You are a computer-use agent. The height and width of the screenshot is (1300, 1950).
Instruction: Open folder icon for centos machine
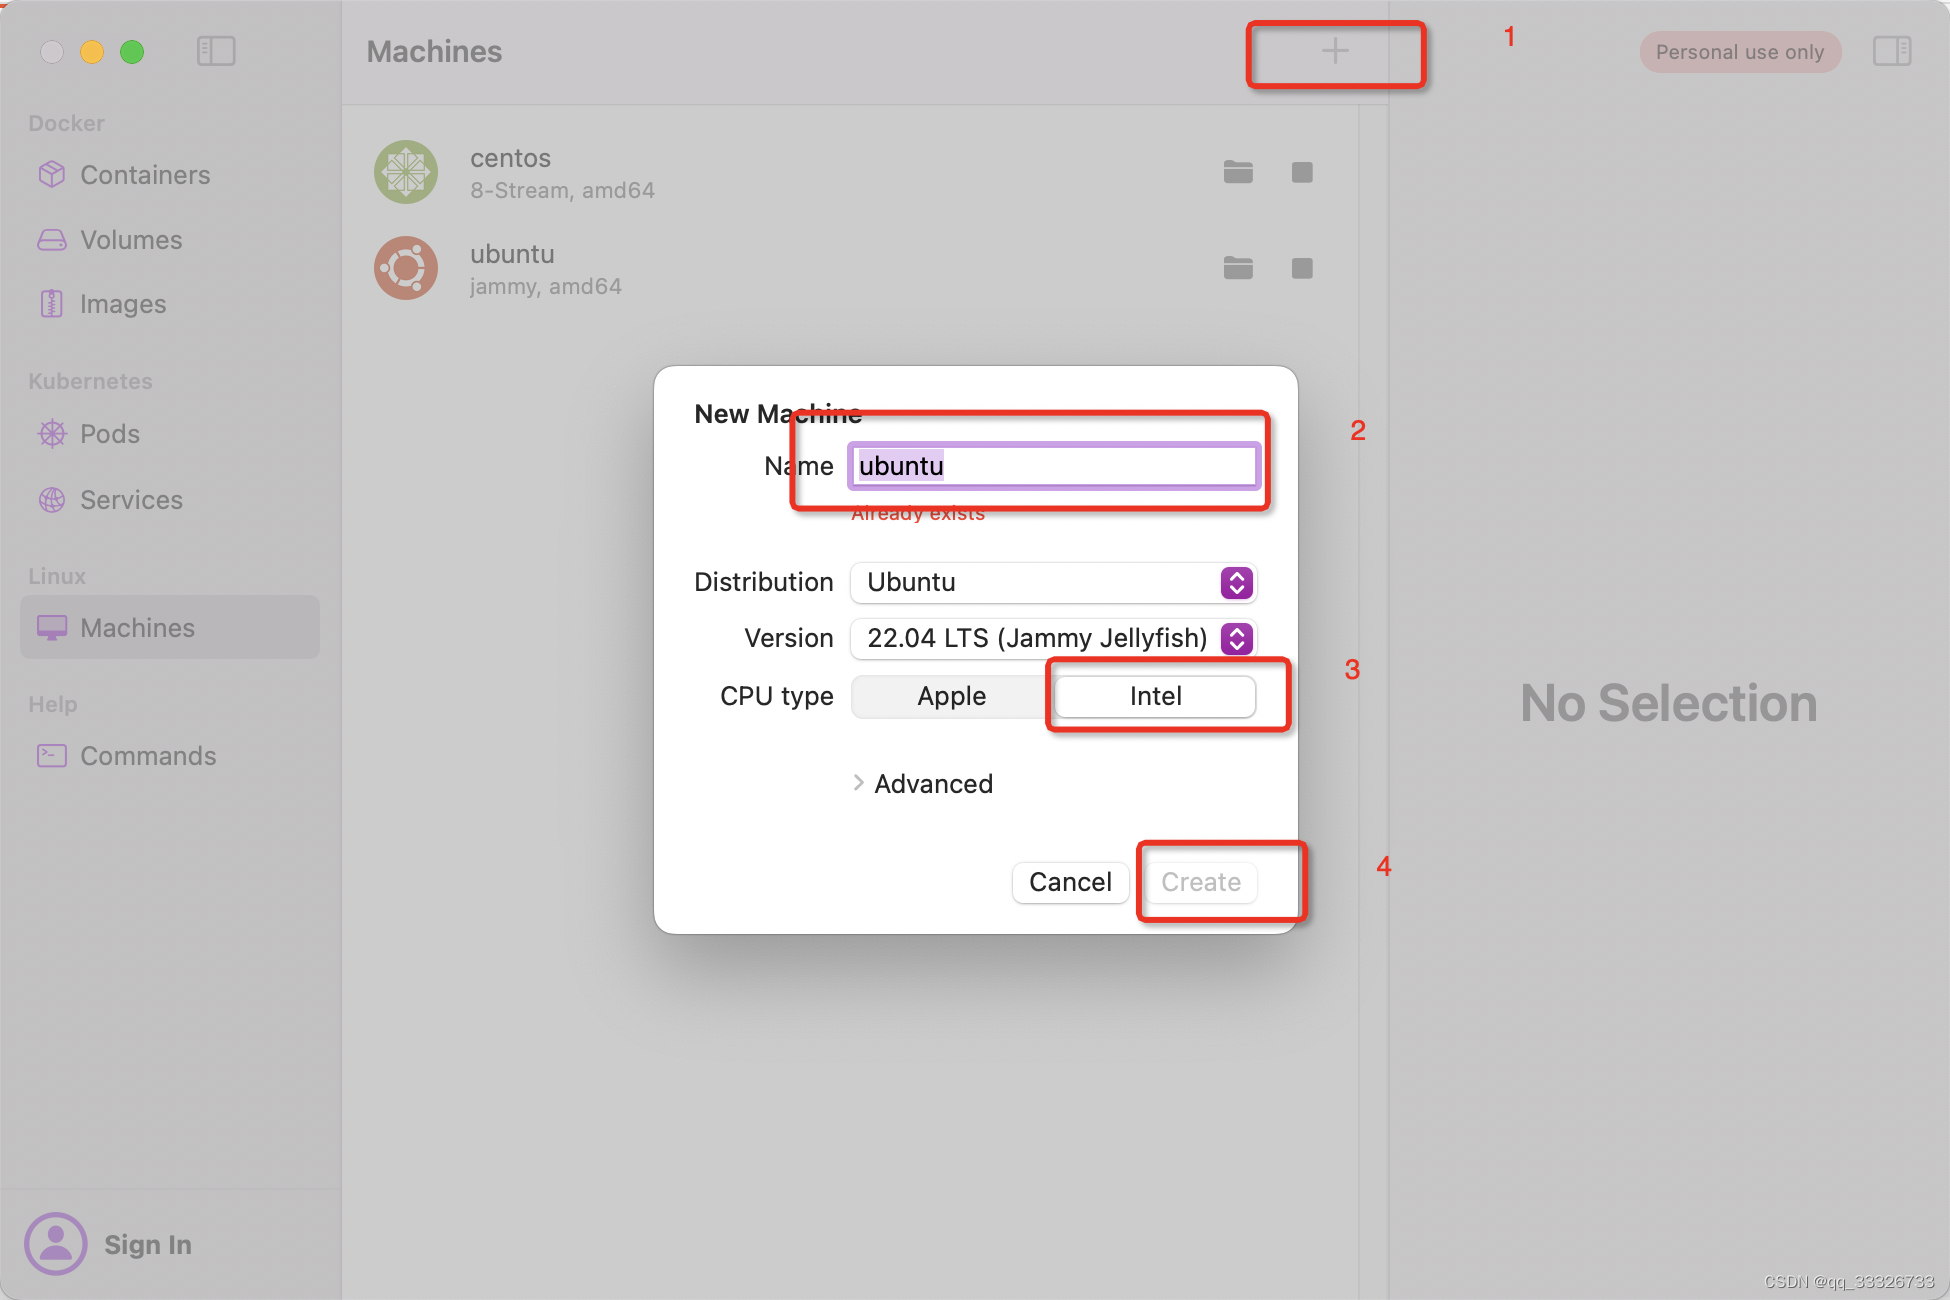pos(1238,172)
